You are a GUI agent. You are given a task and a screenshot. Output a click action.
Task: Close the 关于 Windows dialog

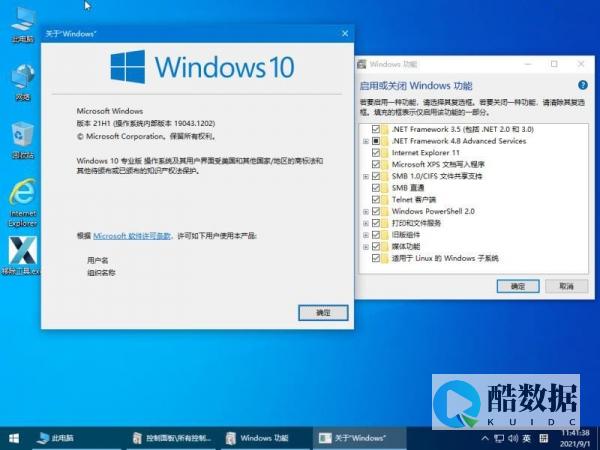345,33
